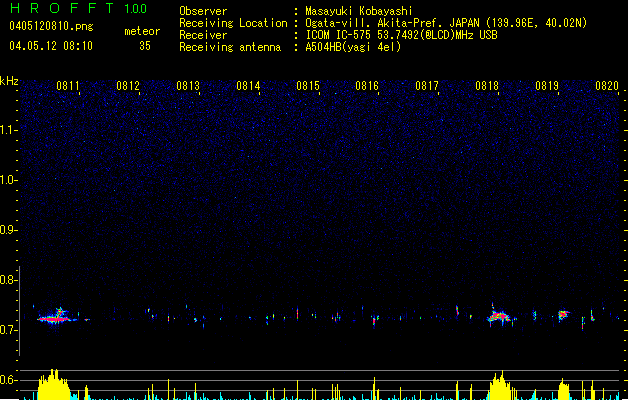Click the 0815 time marker
Viewport: 629px width, 400px height.
(x=308, y=86)
